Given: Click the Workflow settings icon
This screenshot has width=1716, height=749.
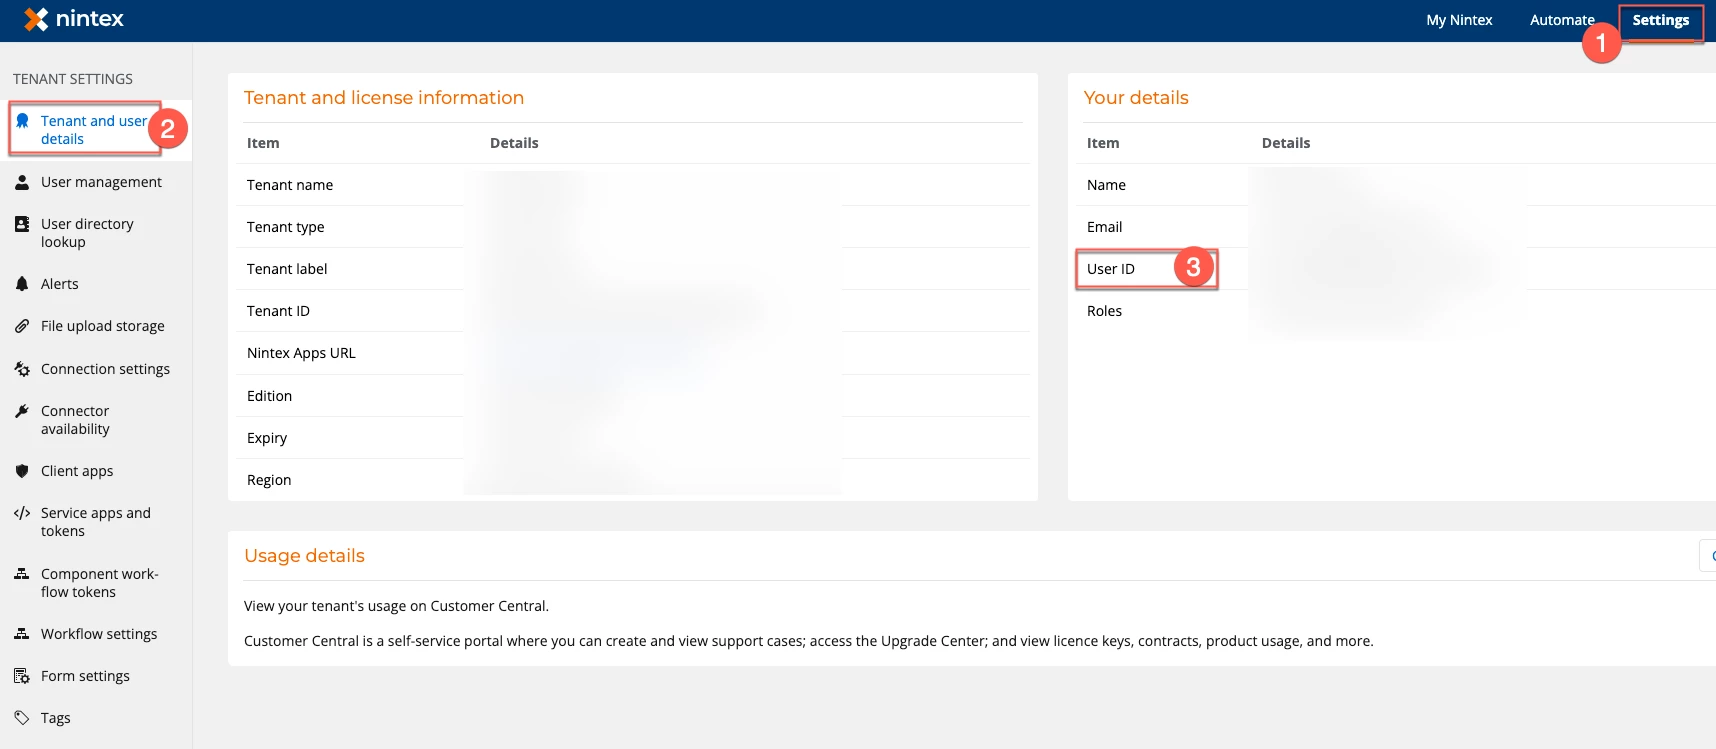Looking at the screenshot, I should [x=22, y=634].
